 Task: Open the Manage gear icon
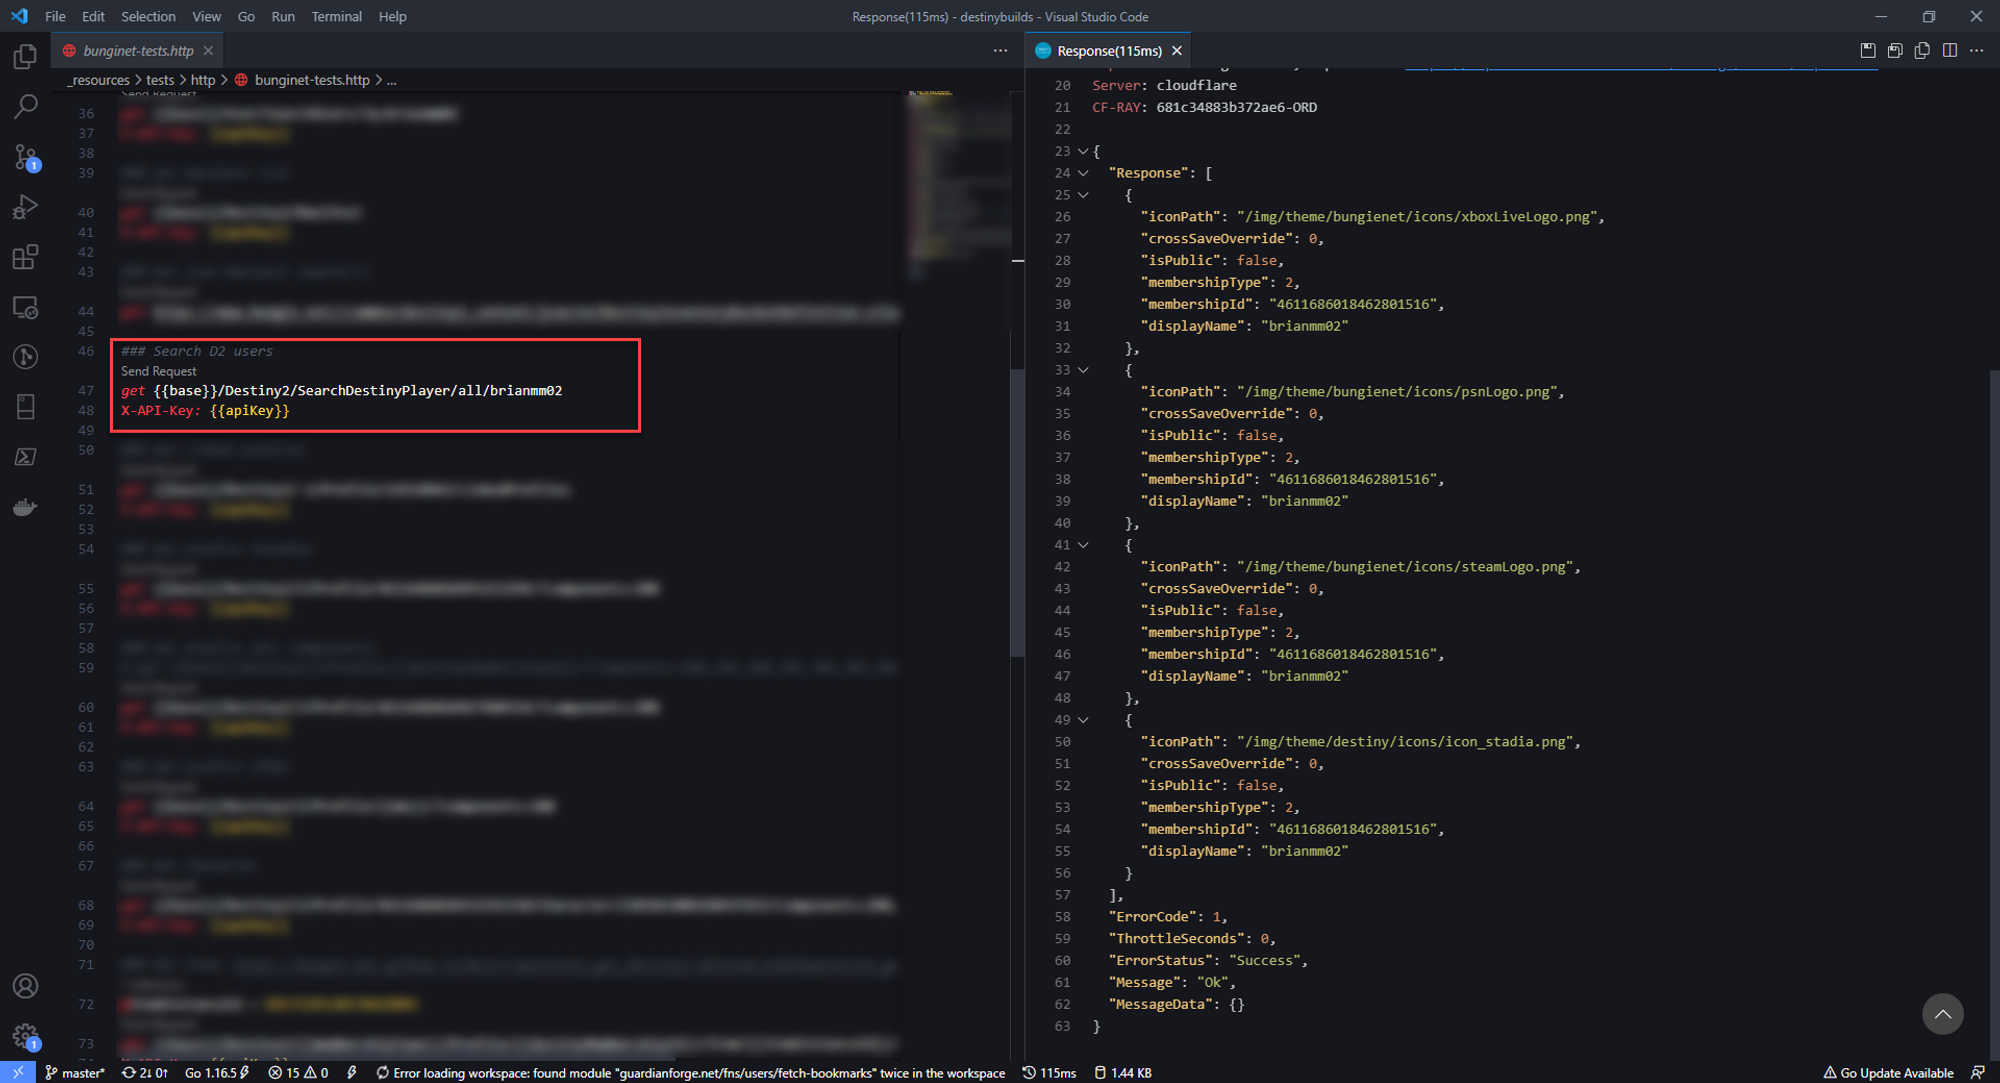pyautogui.click(x=25, y=1036)
